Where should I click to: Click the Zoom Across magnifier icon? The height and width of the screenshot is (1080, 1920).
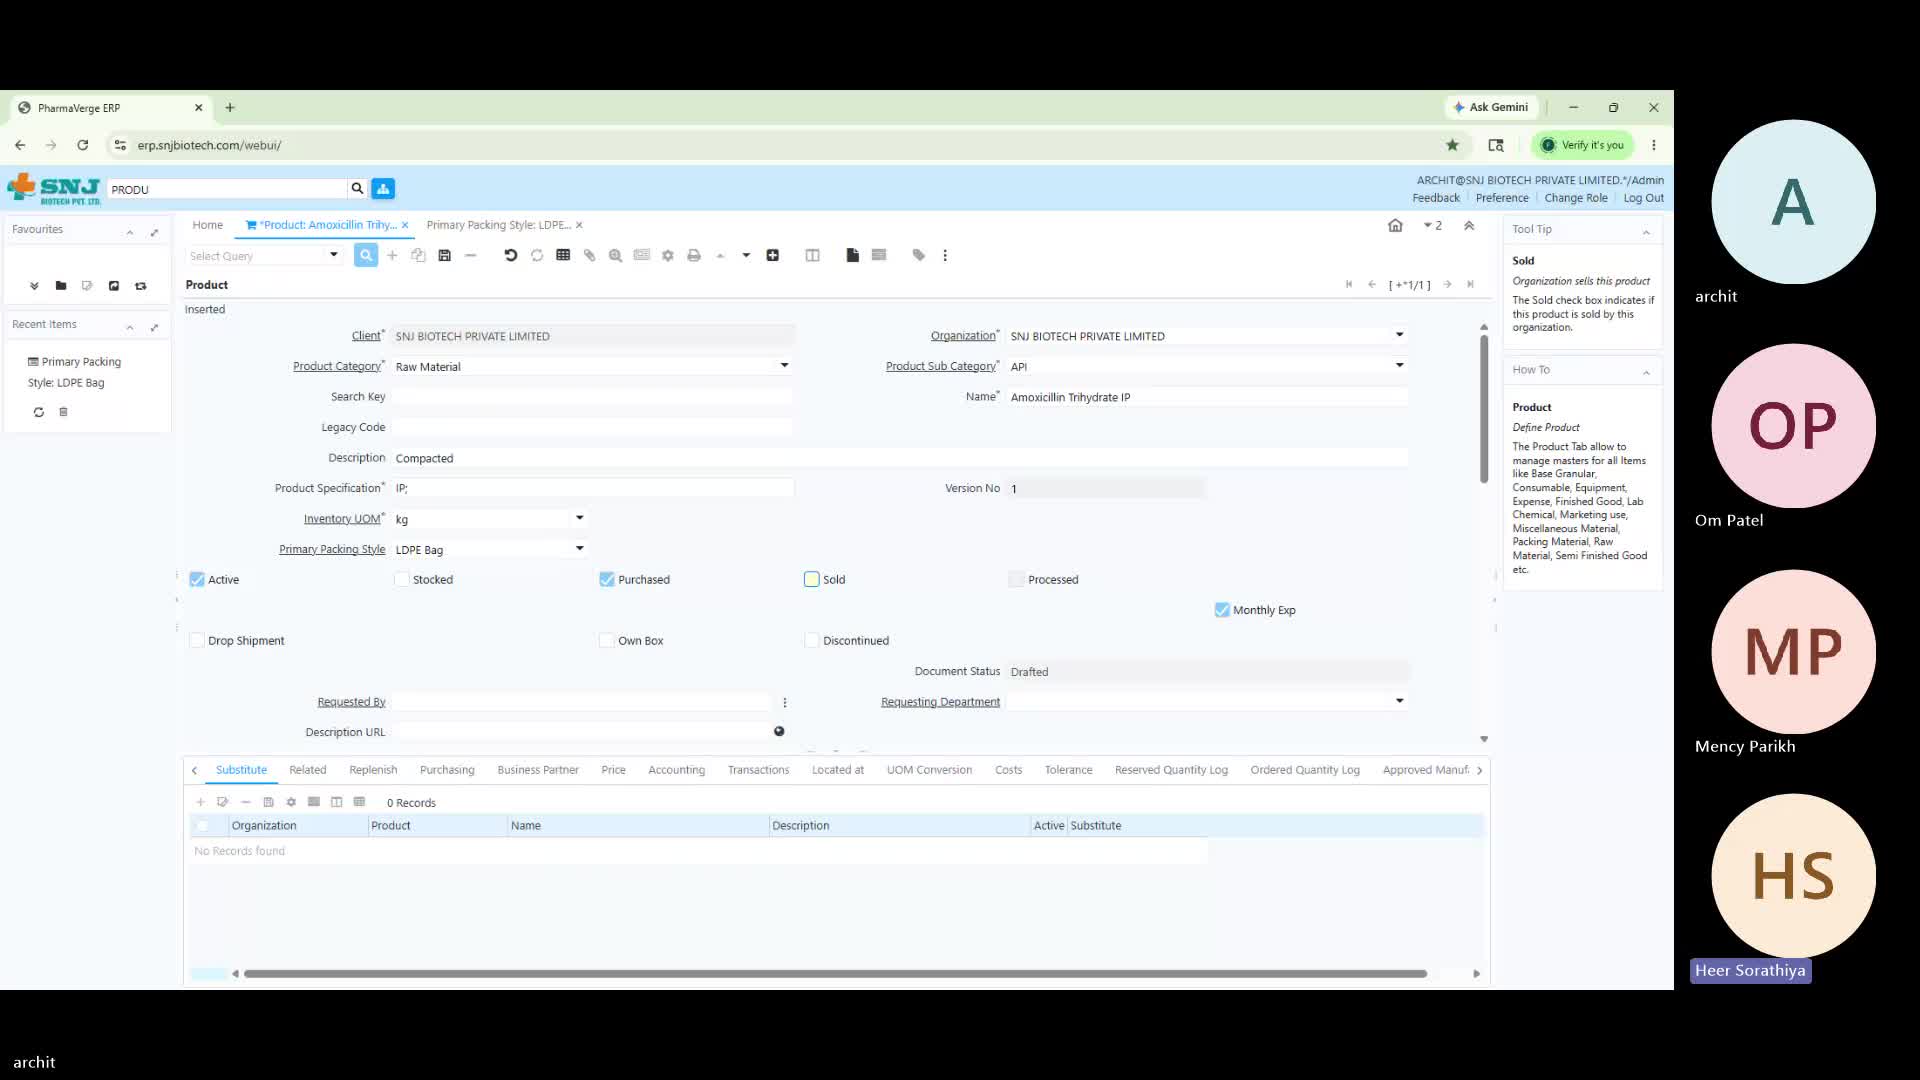click(x=615, y=255)
